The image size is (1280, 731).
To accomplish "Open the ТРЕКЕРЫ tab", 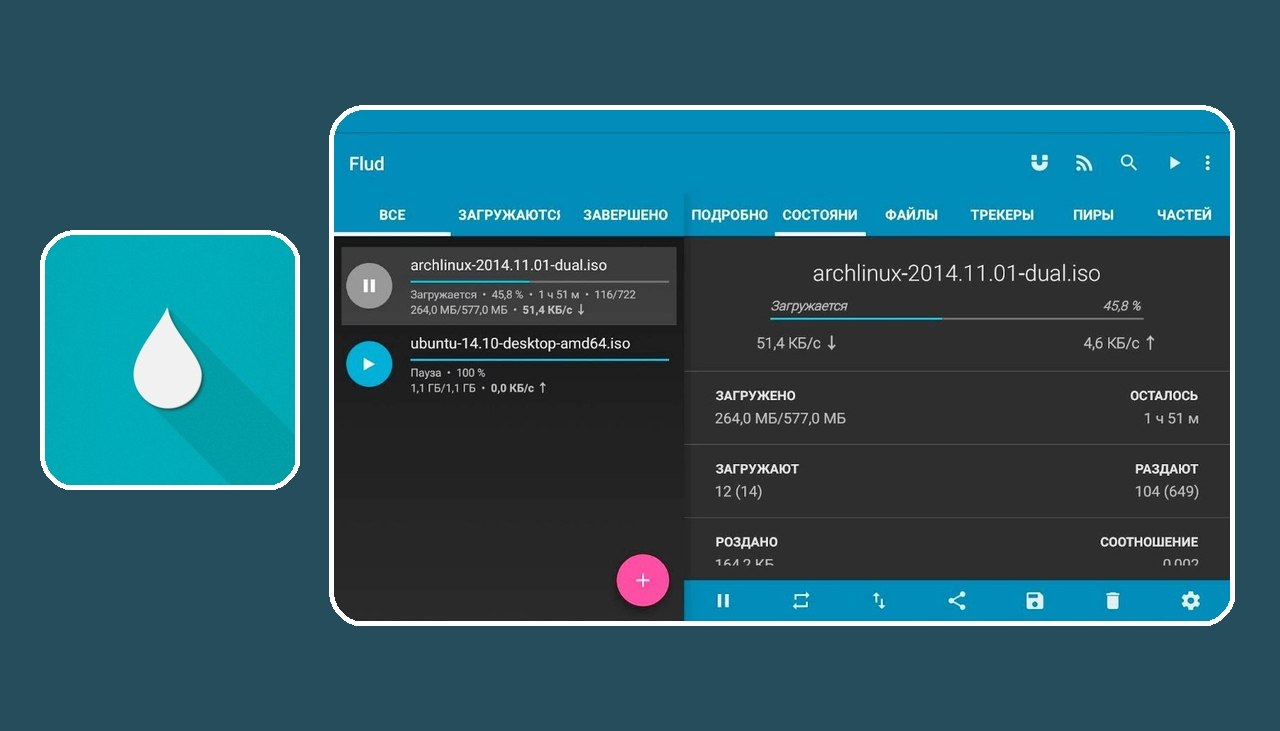I will pyautogui.click(x=1002, y=215).
